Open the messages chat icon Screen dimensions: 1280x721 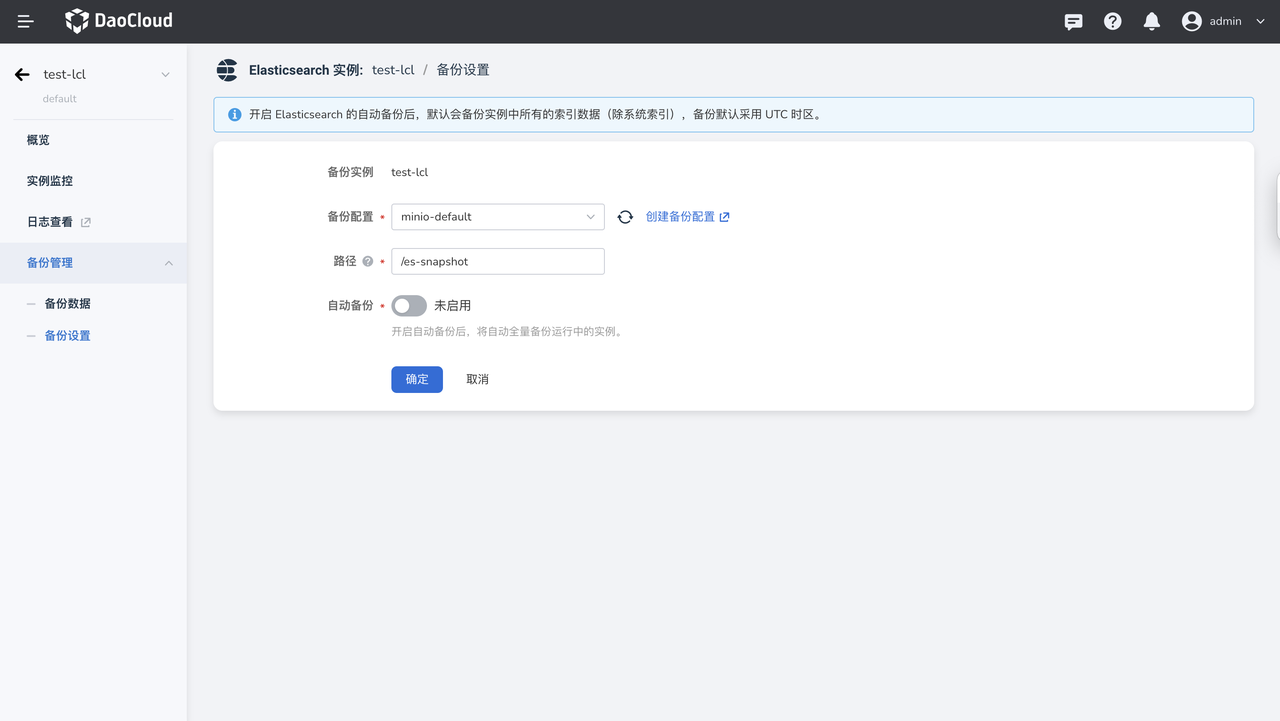[x=1073, y=21]
